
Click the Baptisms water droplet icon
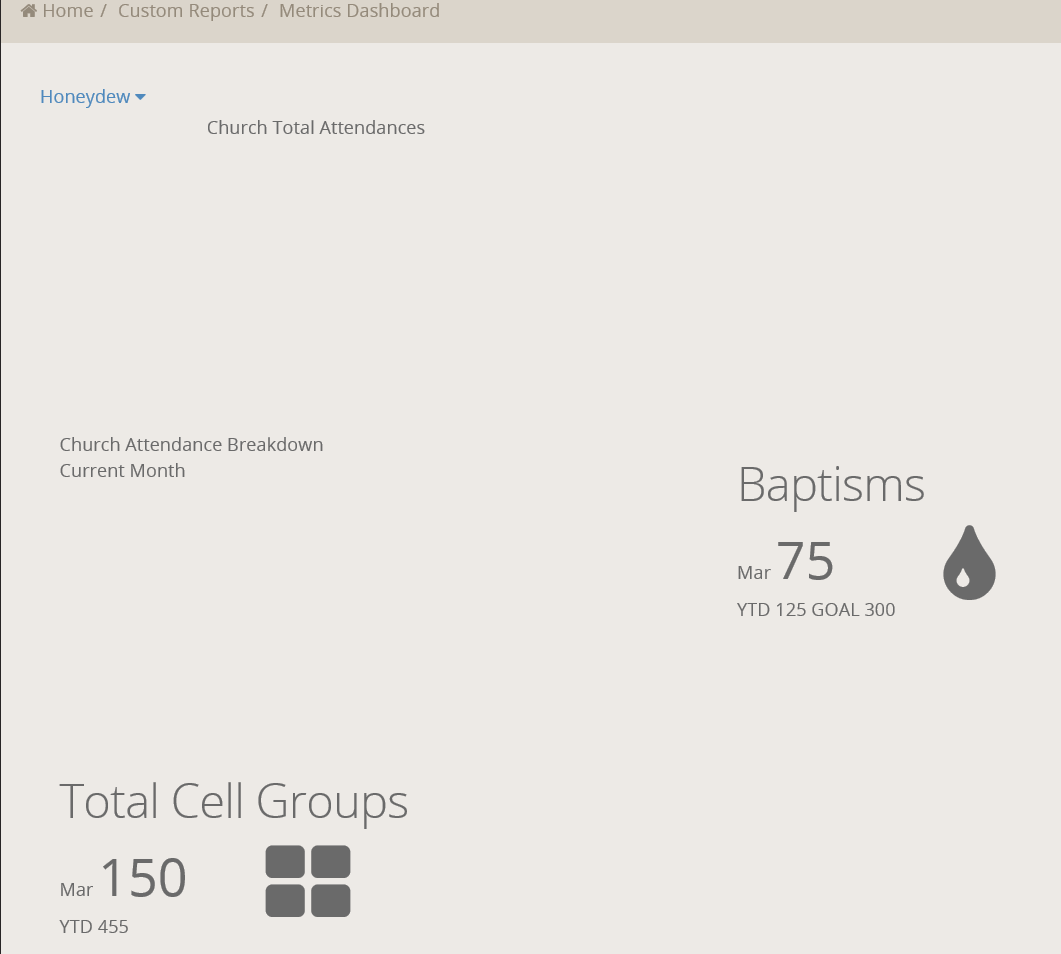click(x=969, y=563)
